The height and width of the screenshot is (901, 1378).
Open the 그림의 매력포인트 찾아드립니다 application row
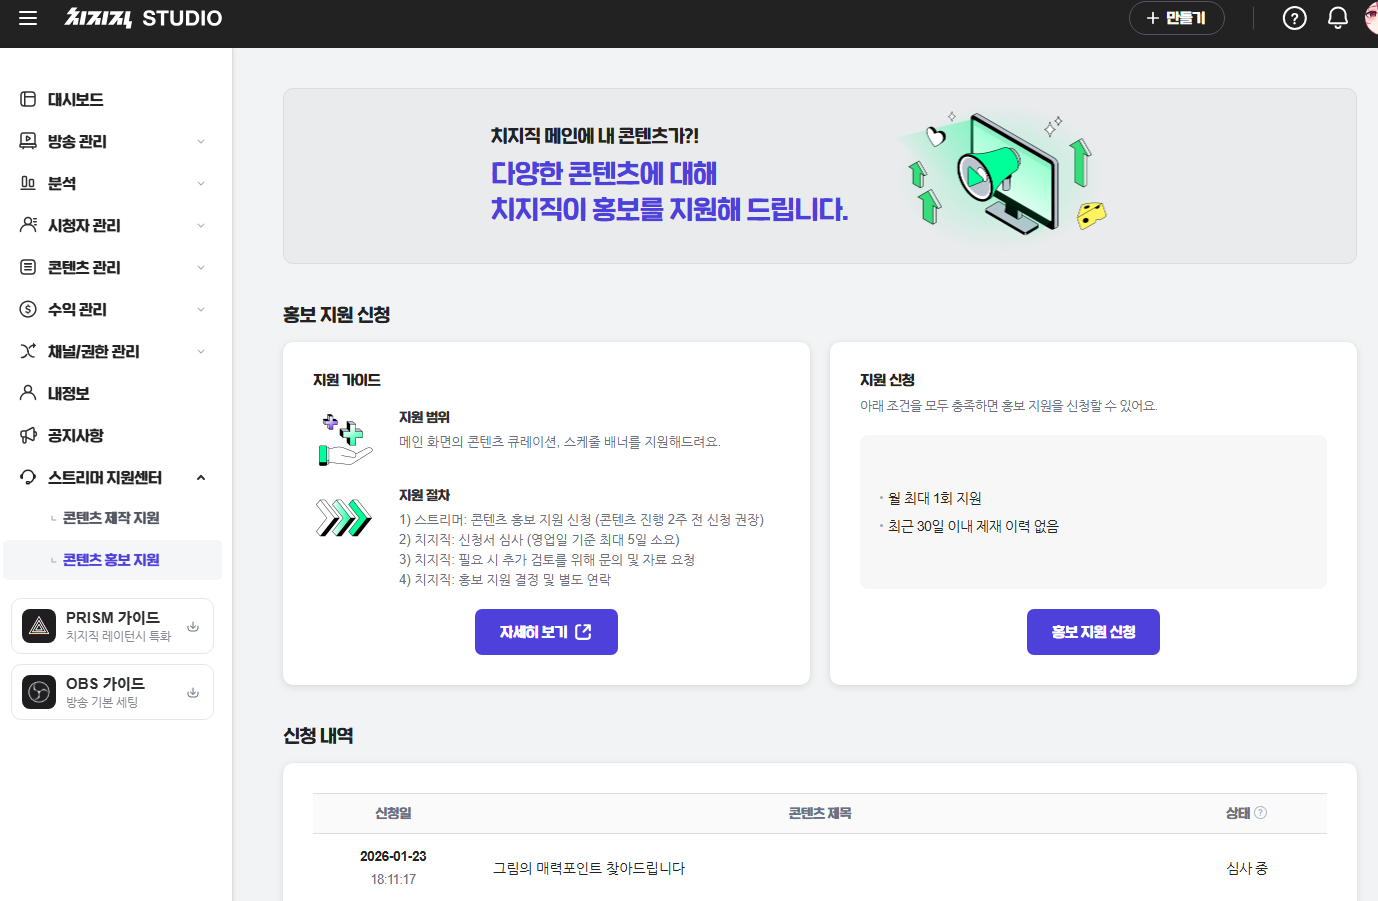(820, 868)
